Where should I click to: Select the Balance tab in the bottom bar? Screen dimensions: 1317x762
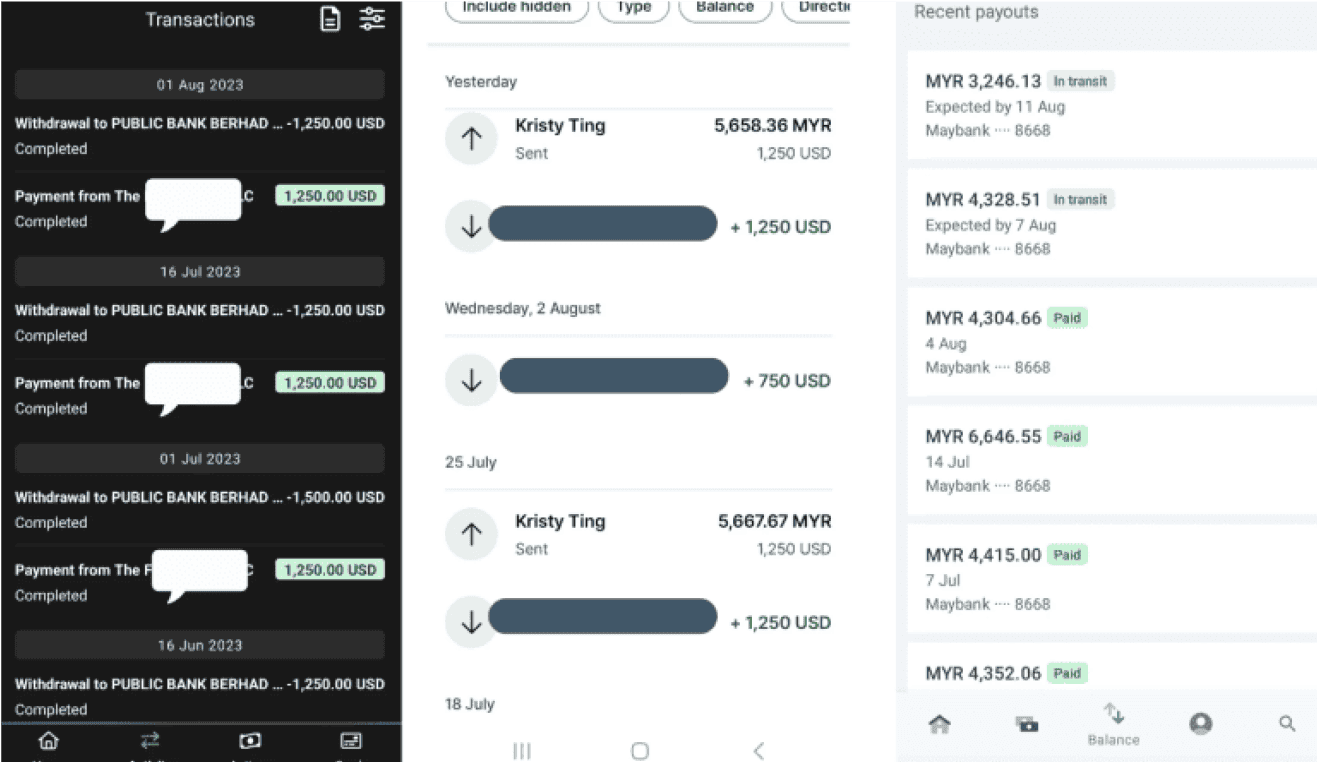pyautogui.click(x=1113, y=724)
